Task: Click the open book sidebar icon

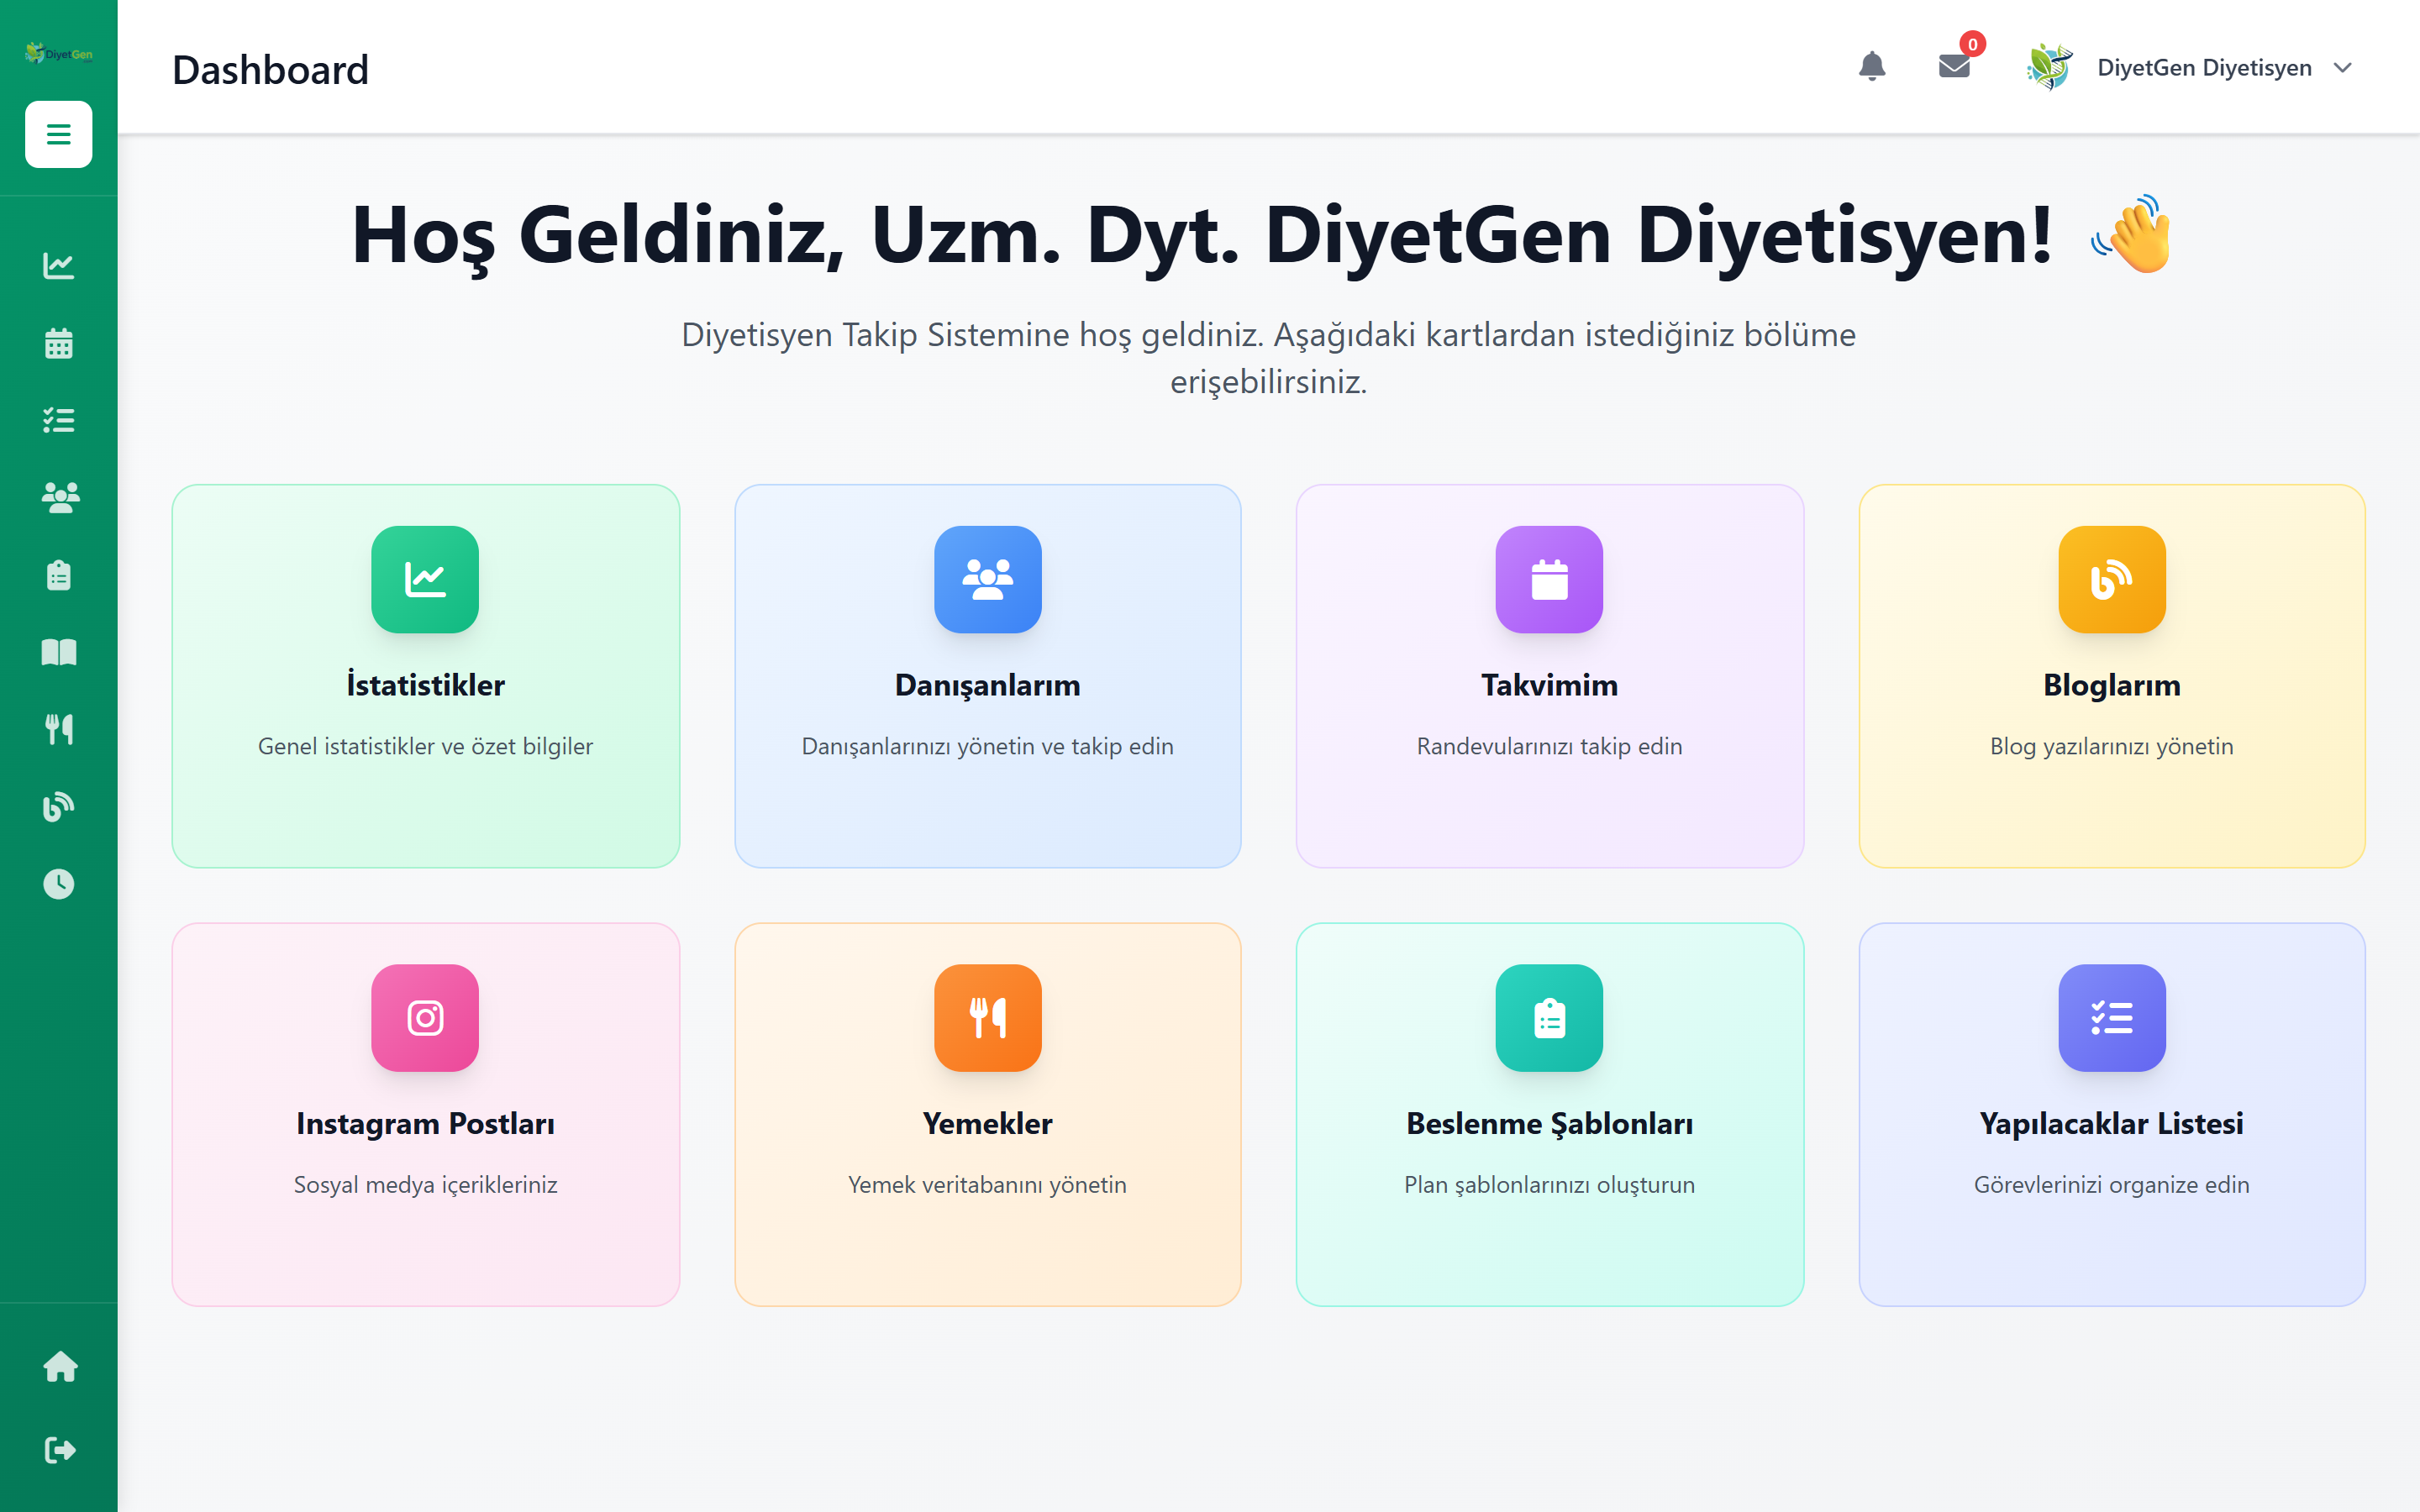Action: tap(58, 652)
